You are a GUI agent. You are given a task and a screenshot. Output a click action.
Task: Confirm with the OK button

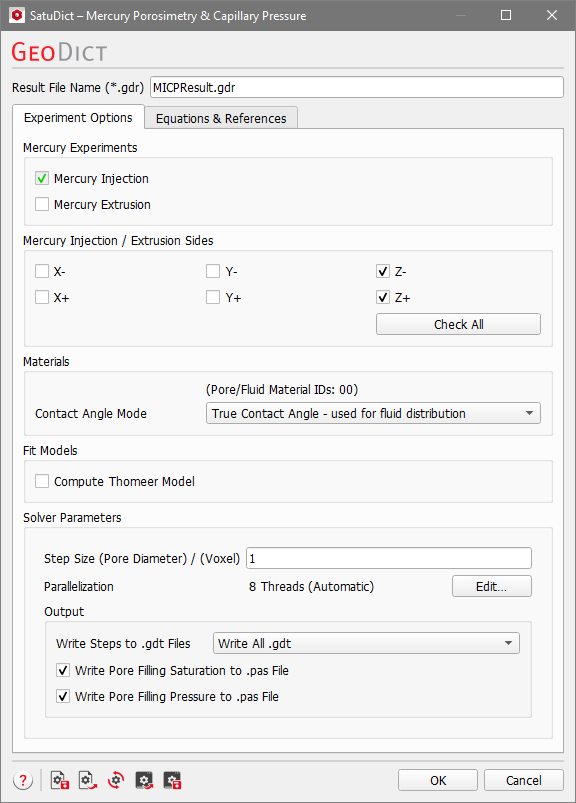pyautogui.click(x=438, y=780)
